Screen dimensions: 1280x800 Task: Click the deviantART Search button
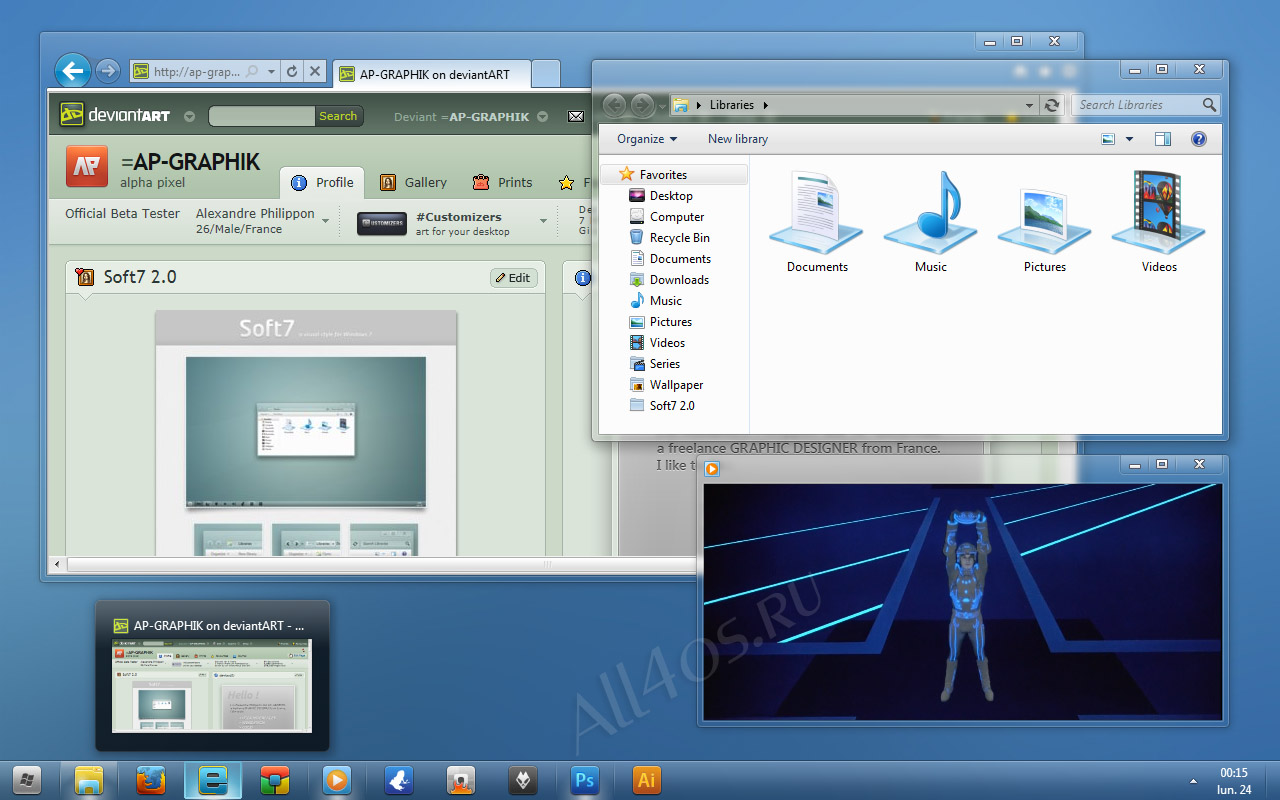[338, 116]
